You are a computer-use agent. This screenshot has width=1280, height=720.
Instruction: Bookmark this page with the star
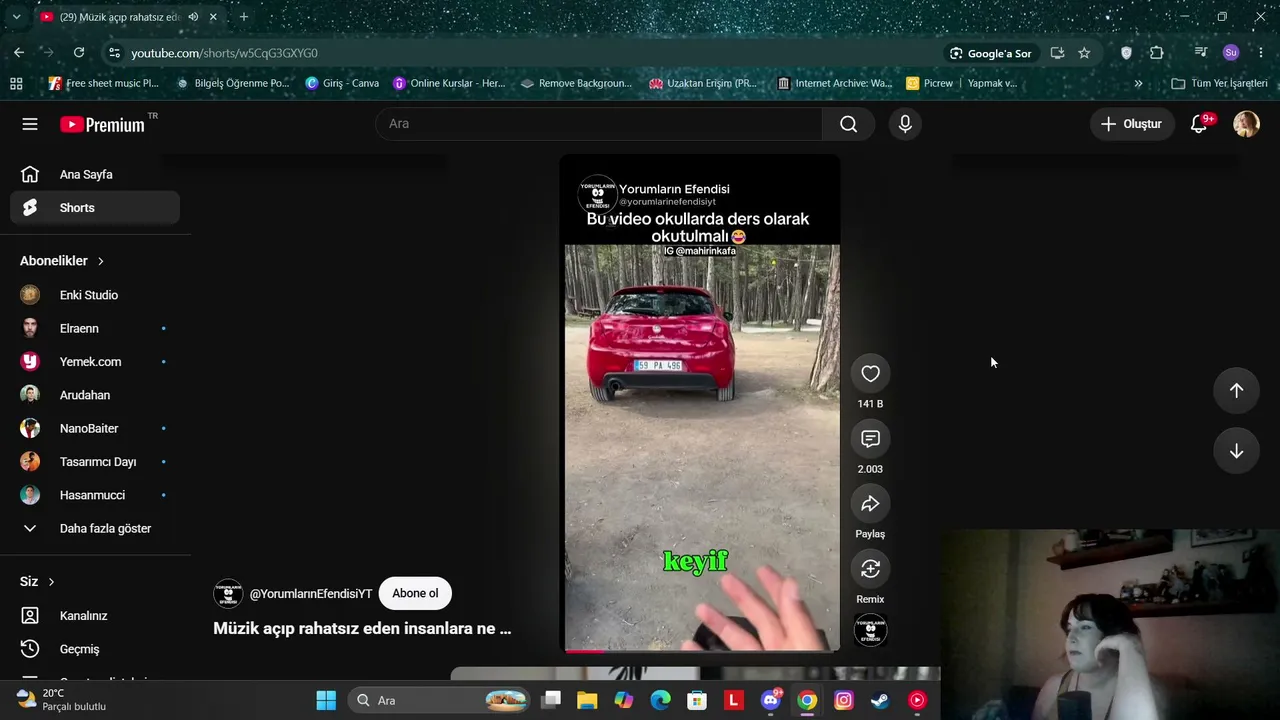[x=1084, y=53]
